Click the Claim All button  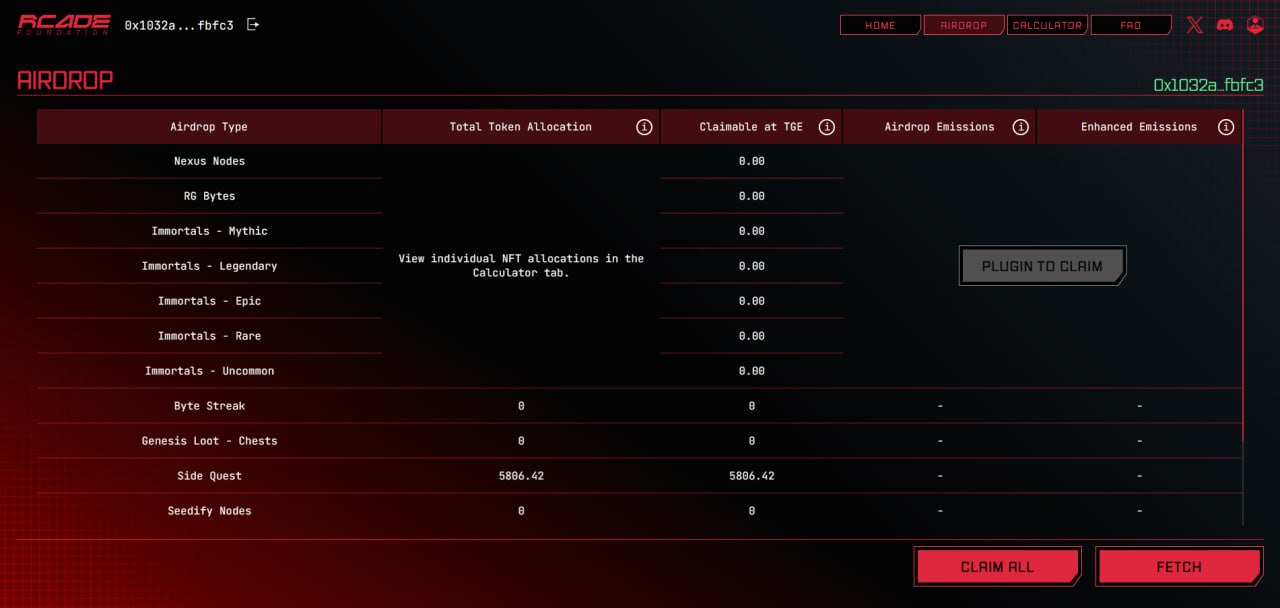click(997, 566)
